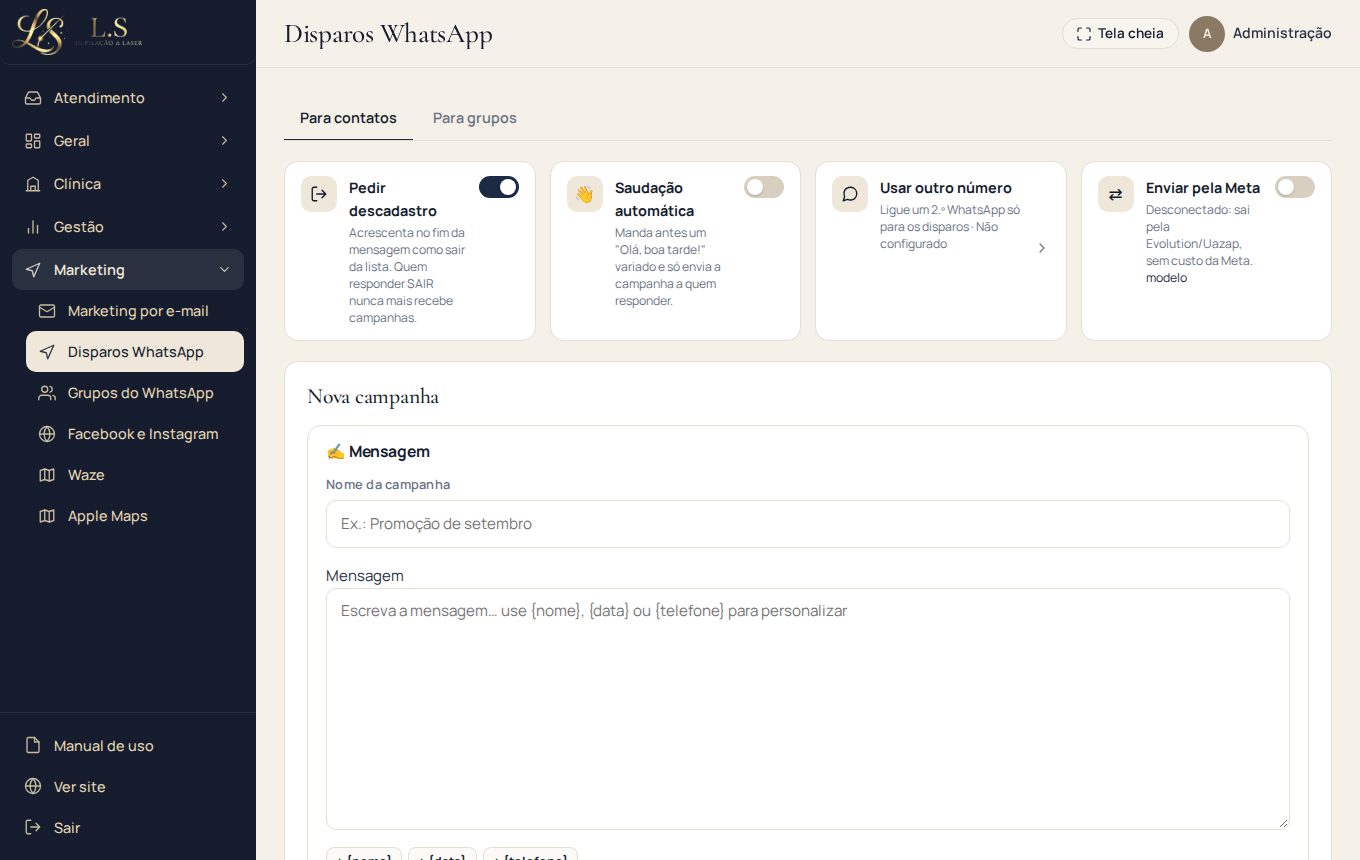
Task: Click the map icon next to Waze
Action: 47,475
